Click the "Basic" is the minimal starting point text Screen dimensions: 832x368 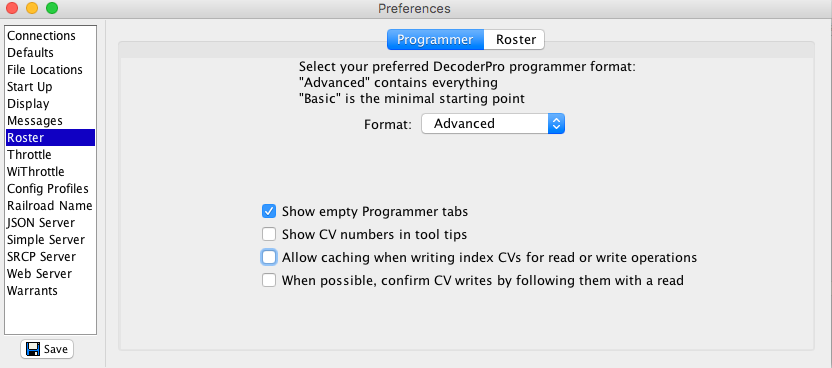[x=412, y=98]
